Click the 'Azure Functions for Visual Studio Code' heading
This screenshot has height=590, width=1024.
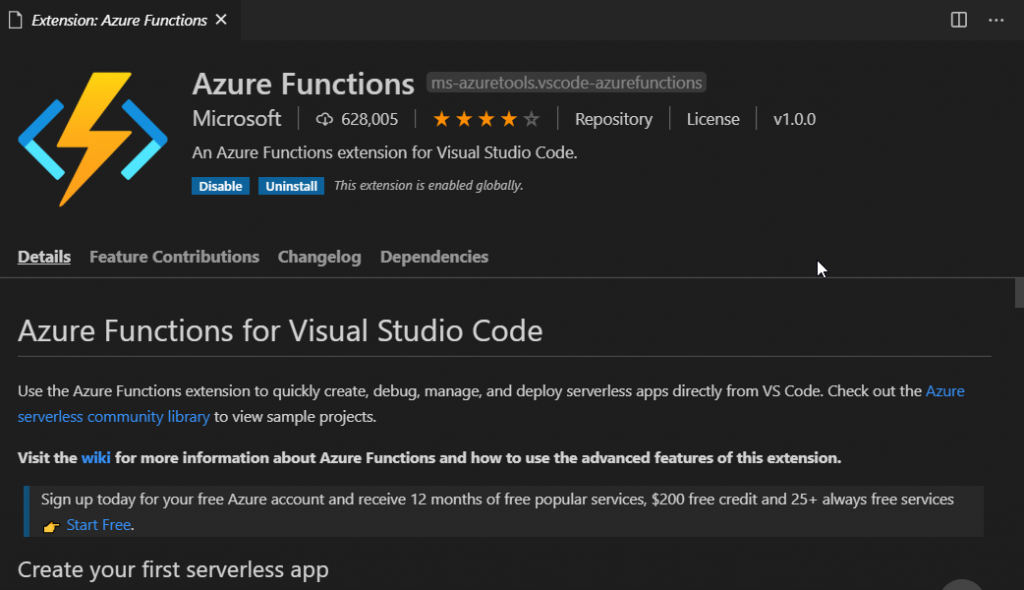pyautogui.click(x=280, y=331)
